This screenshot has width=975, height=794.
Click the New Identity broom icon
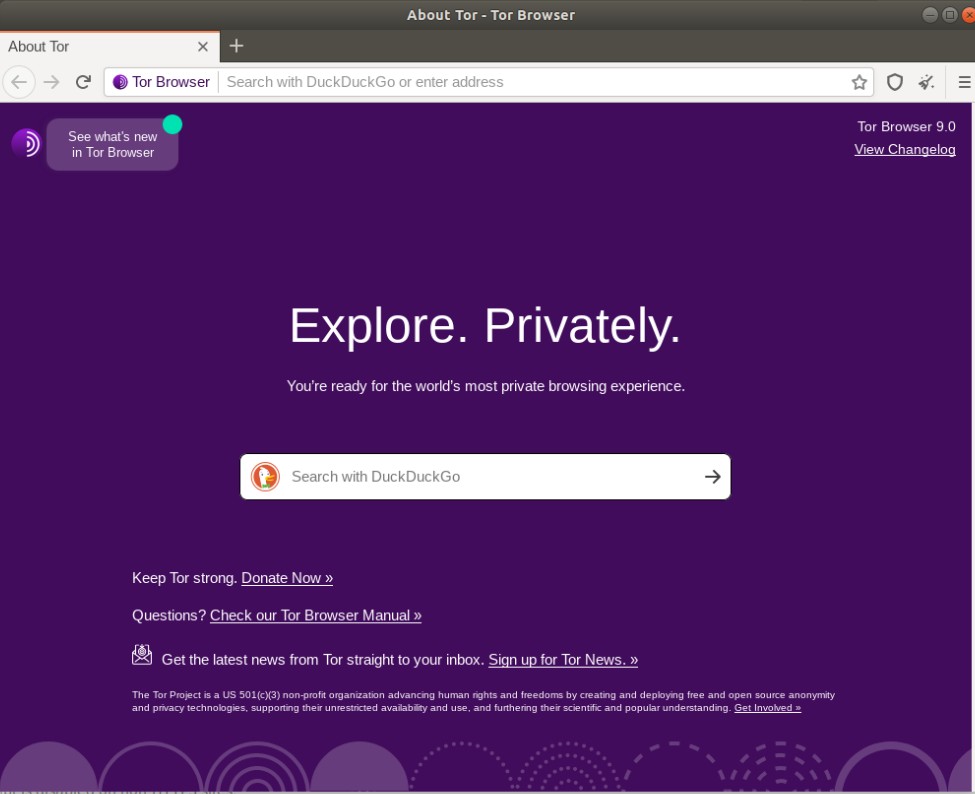coord(927,82)
